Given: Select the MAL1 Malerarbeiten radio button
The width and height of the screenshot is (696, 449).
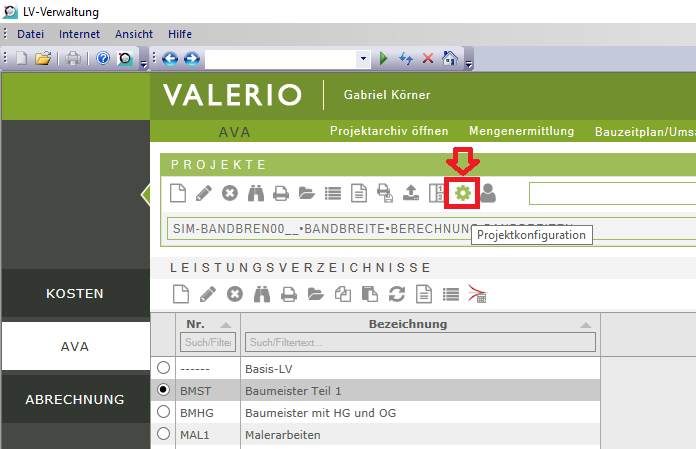Looking at the screenshot, I should pos(164,433).
